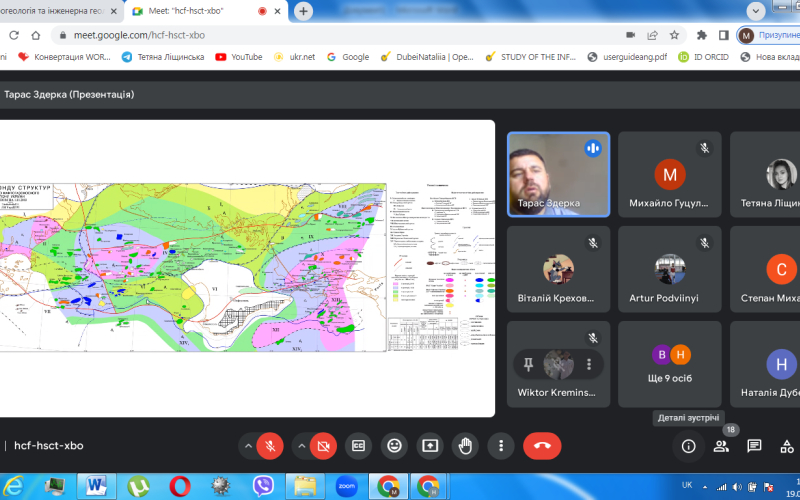Click Artur Podviinyi participant tile
Screen dimensions: 800x500
pos(669,269)
